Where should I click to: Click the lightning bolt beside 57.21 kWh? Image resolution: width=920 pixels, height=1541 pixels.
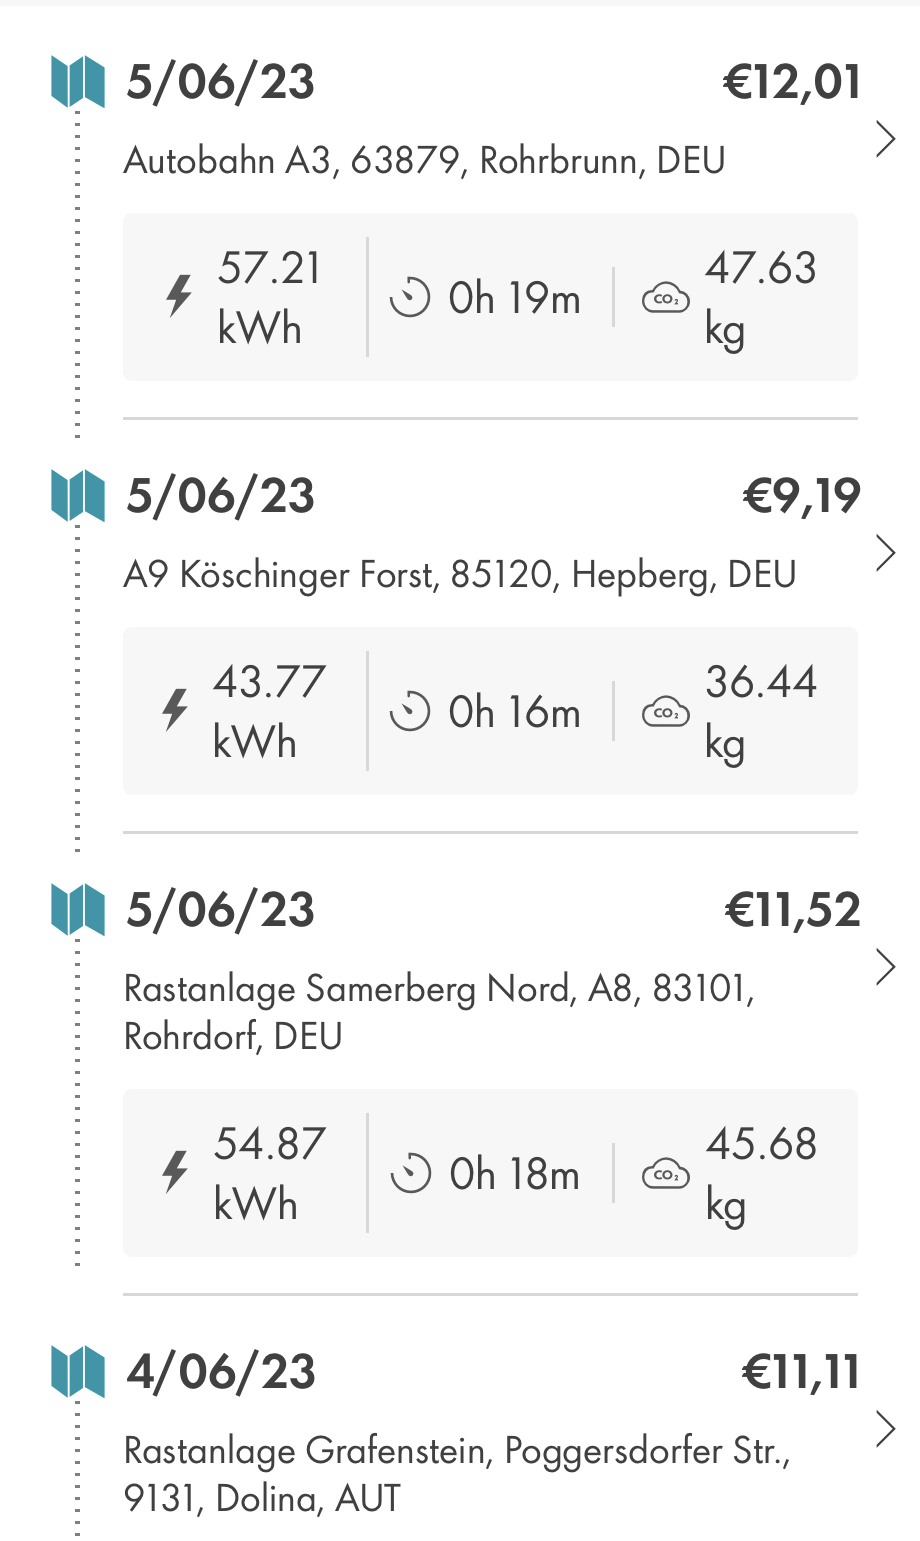click(x=179, y=297)
